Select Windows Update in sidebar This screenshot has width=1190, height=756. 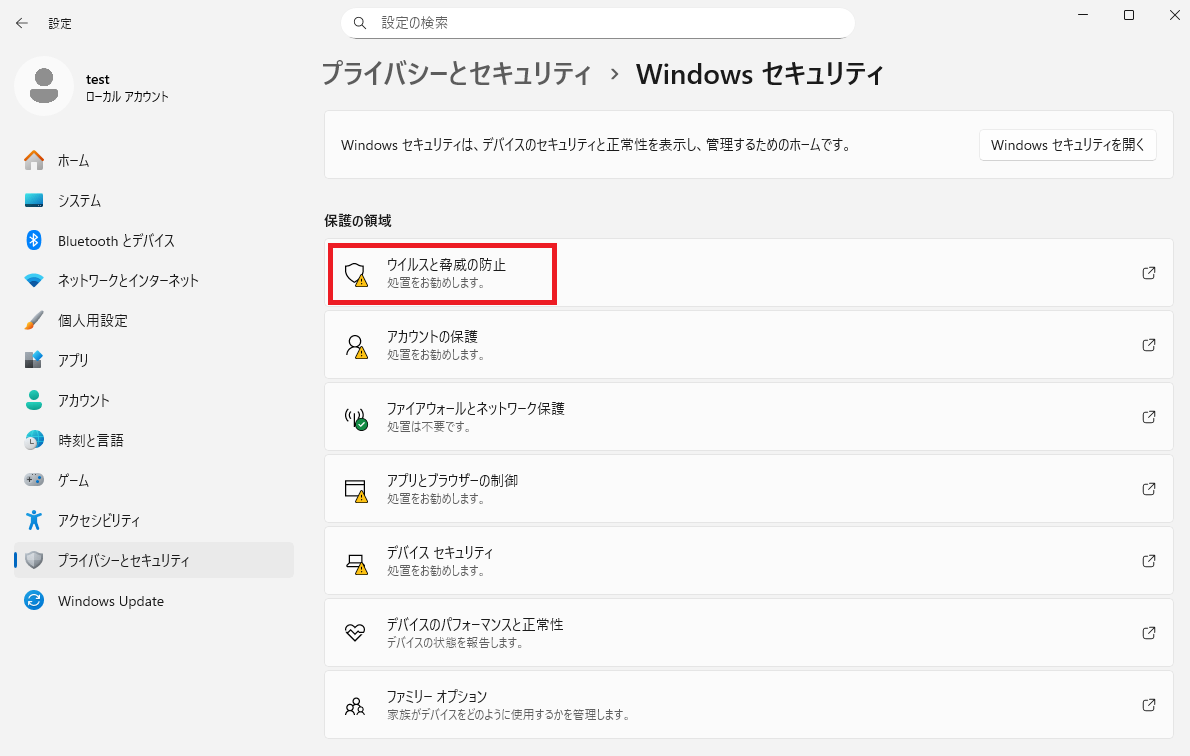tap(154, 600)
